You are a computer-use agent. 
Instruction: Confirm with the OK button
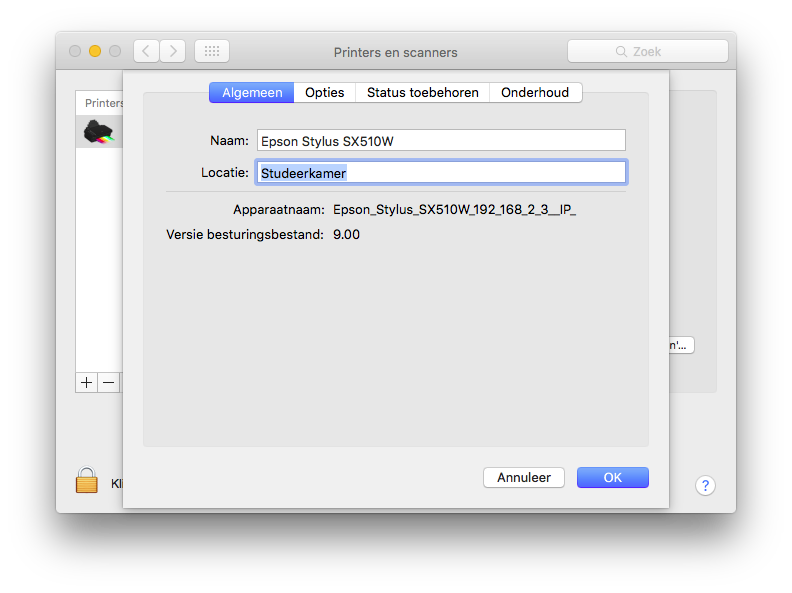[x=613, y=477]
